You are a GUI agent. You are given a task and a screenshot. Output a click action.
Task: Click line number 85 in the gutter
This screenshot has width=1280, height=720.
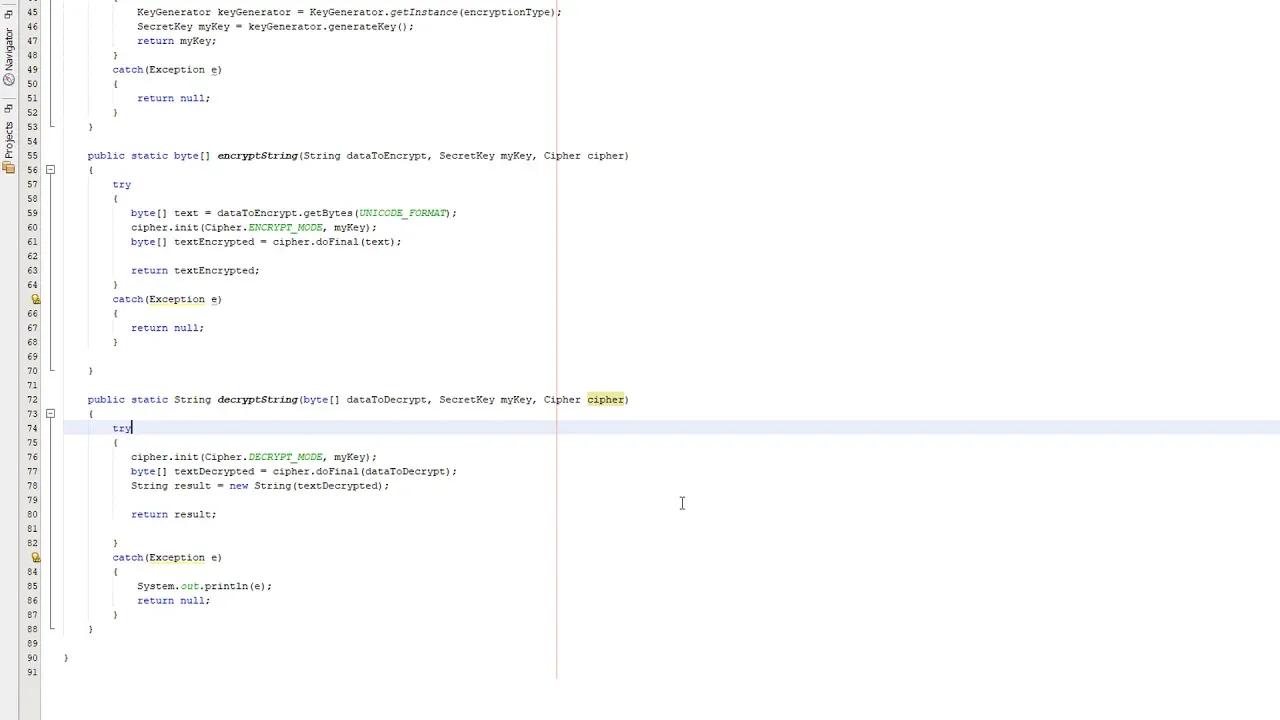pyautogui.click(x=31, y=586)
